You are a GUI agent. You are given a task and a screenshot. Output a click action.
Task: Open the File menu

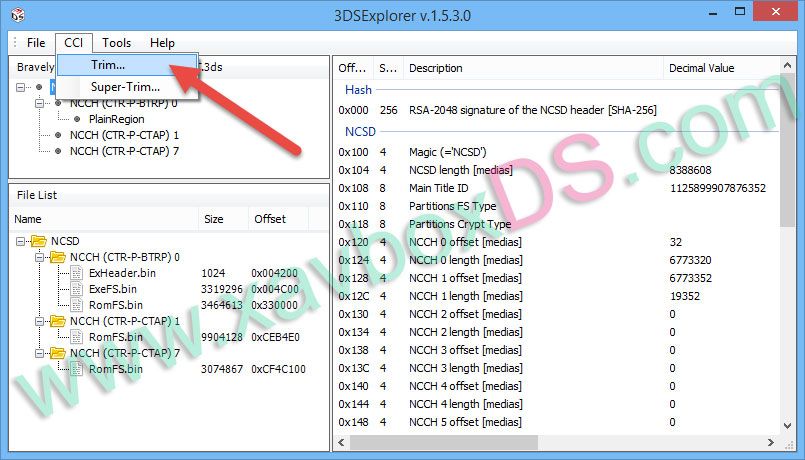tap(36, 43)
